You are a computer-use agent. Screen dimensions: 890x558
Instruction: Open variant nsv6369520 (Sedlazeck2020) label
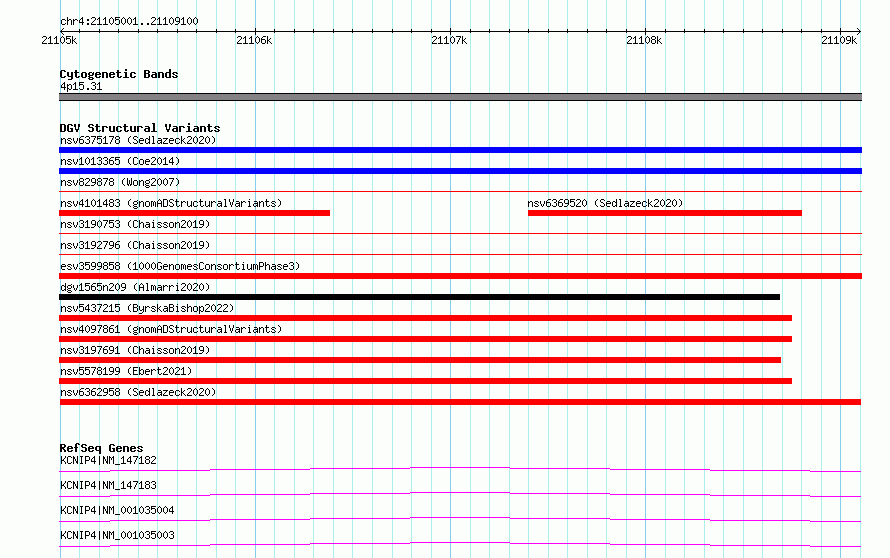[x=605, y=203]
